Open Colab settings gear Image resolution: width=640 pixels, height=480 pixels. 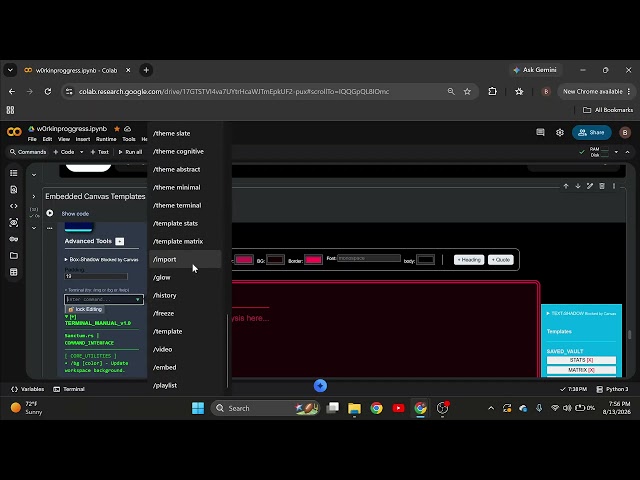(560, 132)
